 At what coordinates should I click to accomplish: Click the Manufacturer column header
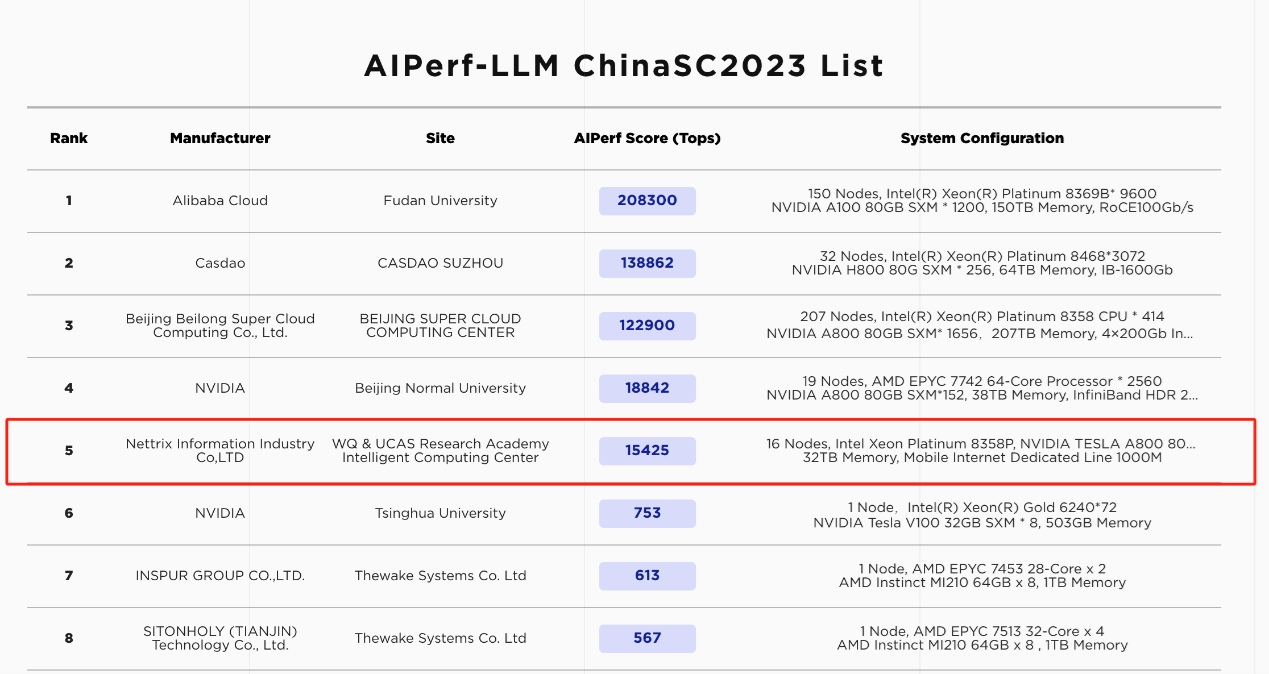click(x=220, y=139)
